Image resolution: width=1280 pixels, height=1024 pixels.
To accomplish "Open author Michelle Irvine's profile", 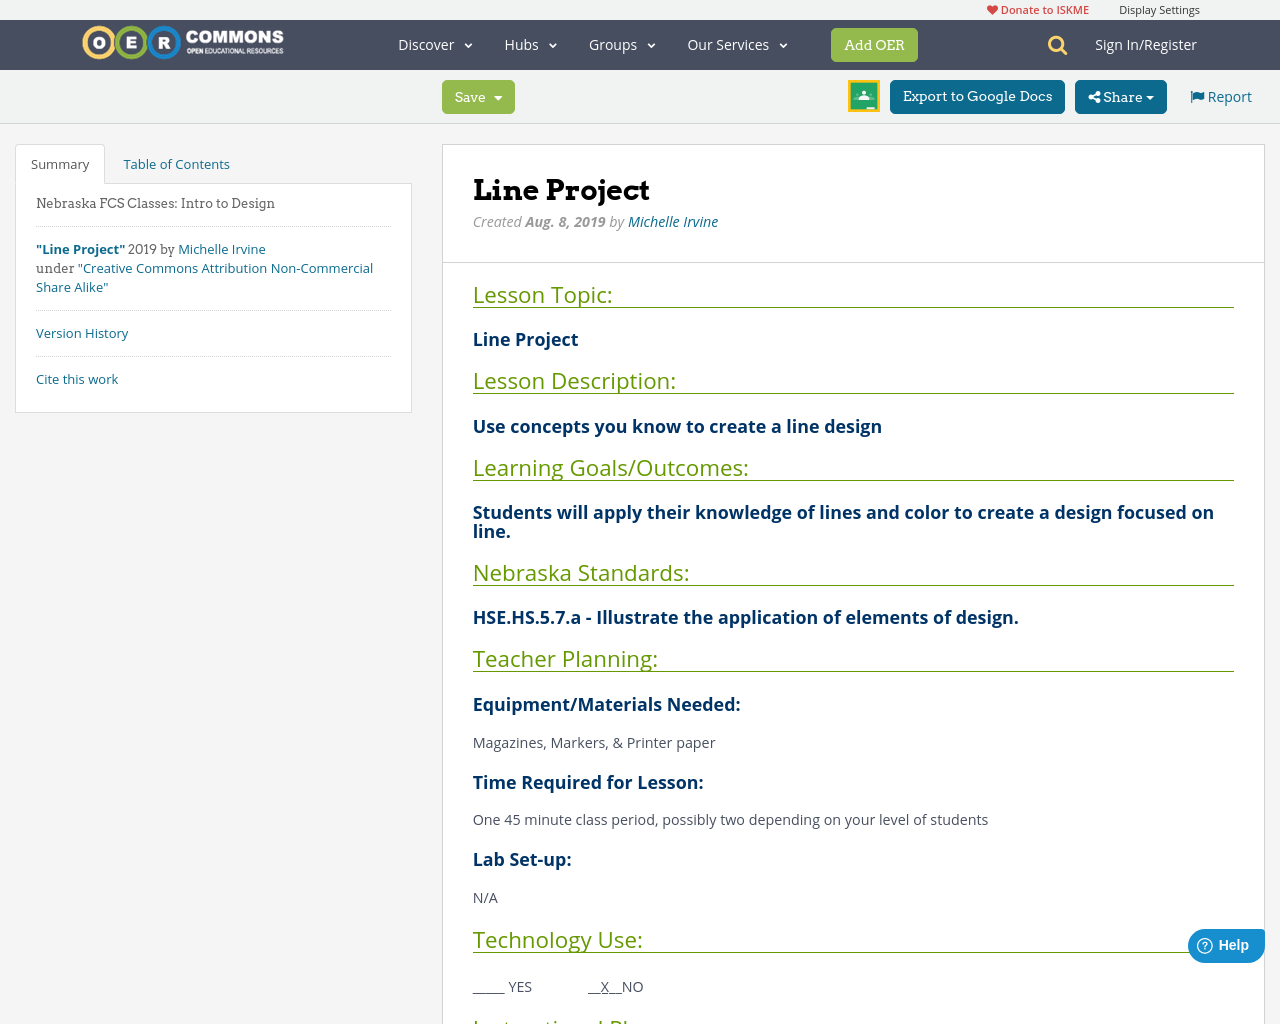I will click(x=672, y=220).
